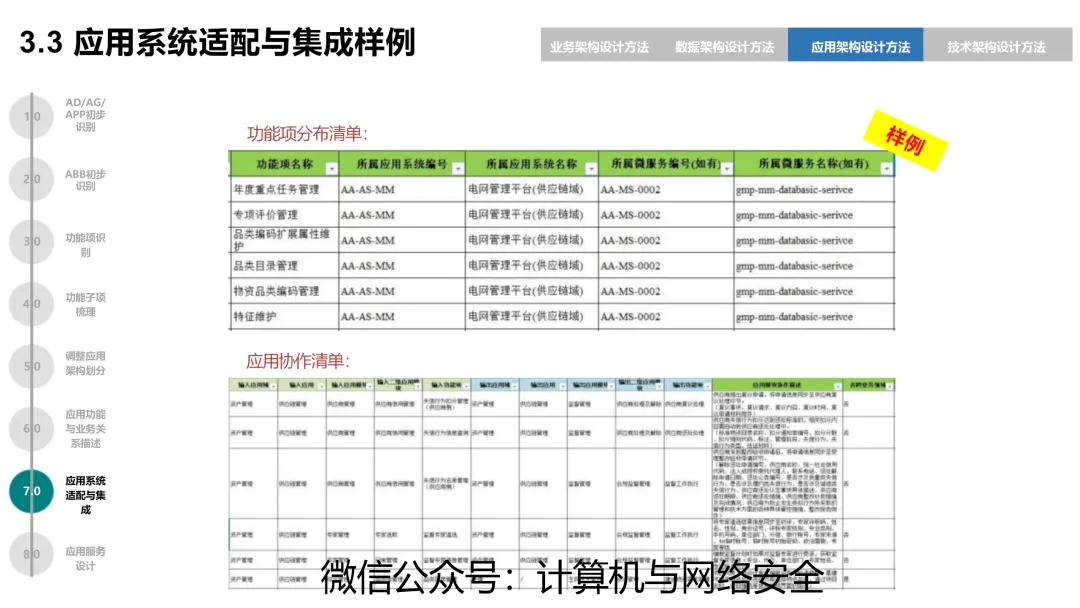Screen dimensions: 1080x608
Task: Open filter dropdown on 所属微服务名称(如有) column
Action: tap(886, 169)
